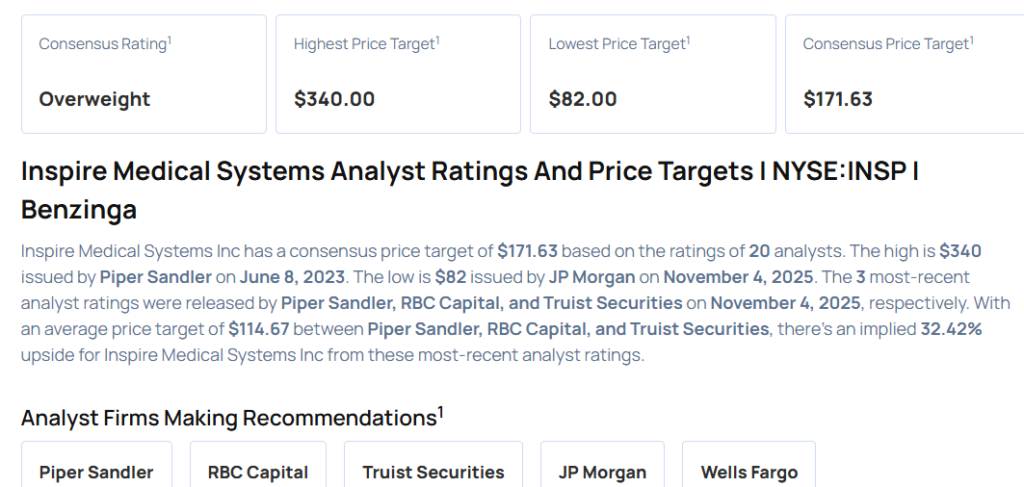Image resolution: width=1024 pixels, height=487 pixels.
Task: Select the Wells Fargo firm button
Action: [x=749, y=471]
